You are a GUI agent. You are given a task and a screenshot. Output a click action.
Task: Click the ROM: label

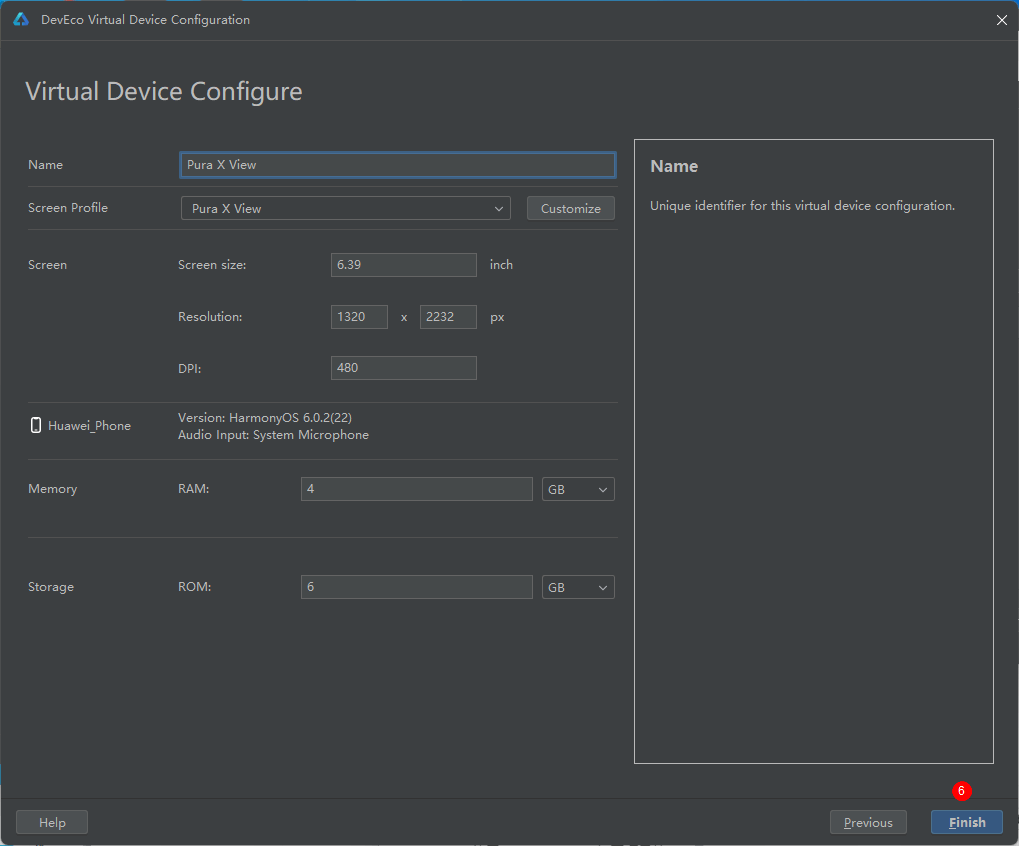pyautogui.click(x=195, y=587)
